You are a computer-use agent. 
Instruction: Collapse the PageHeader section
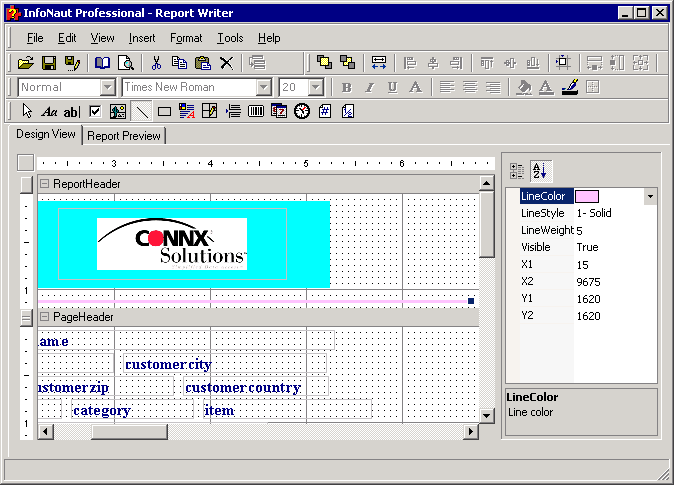44,317
